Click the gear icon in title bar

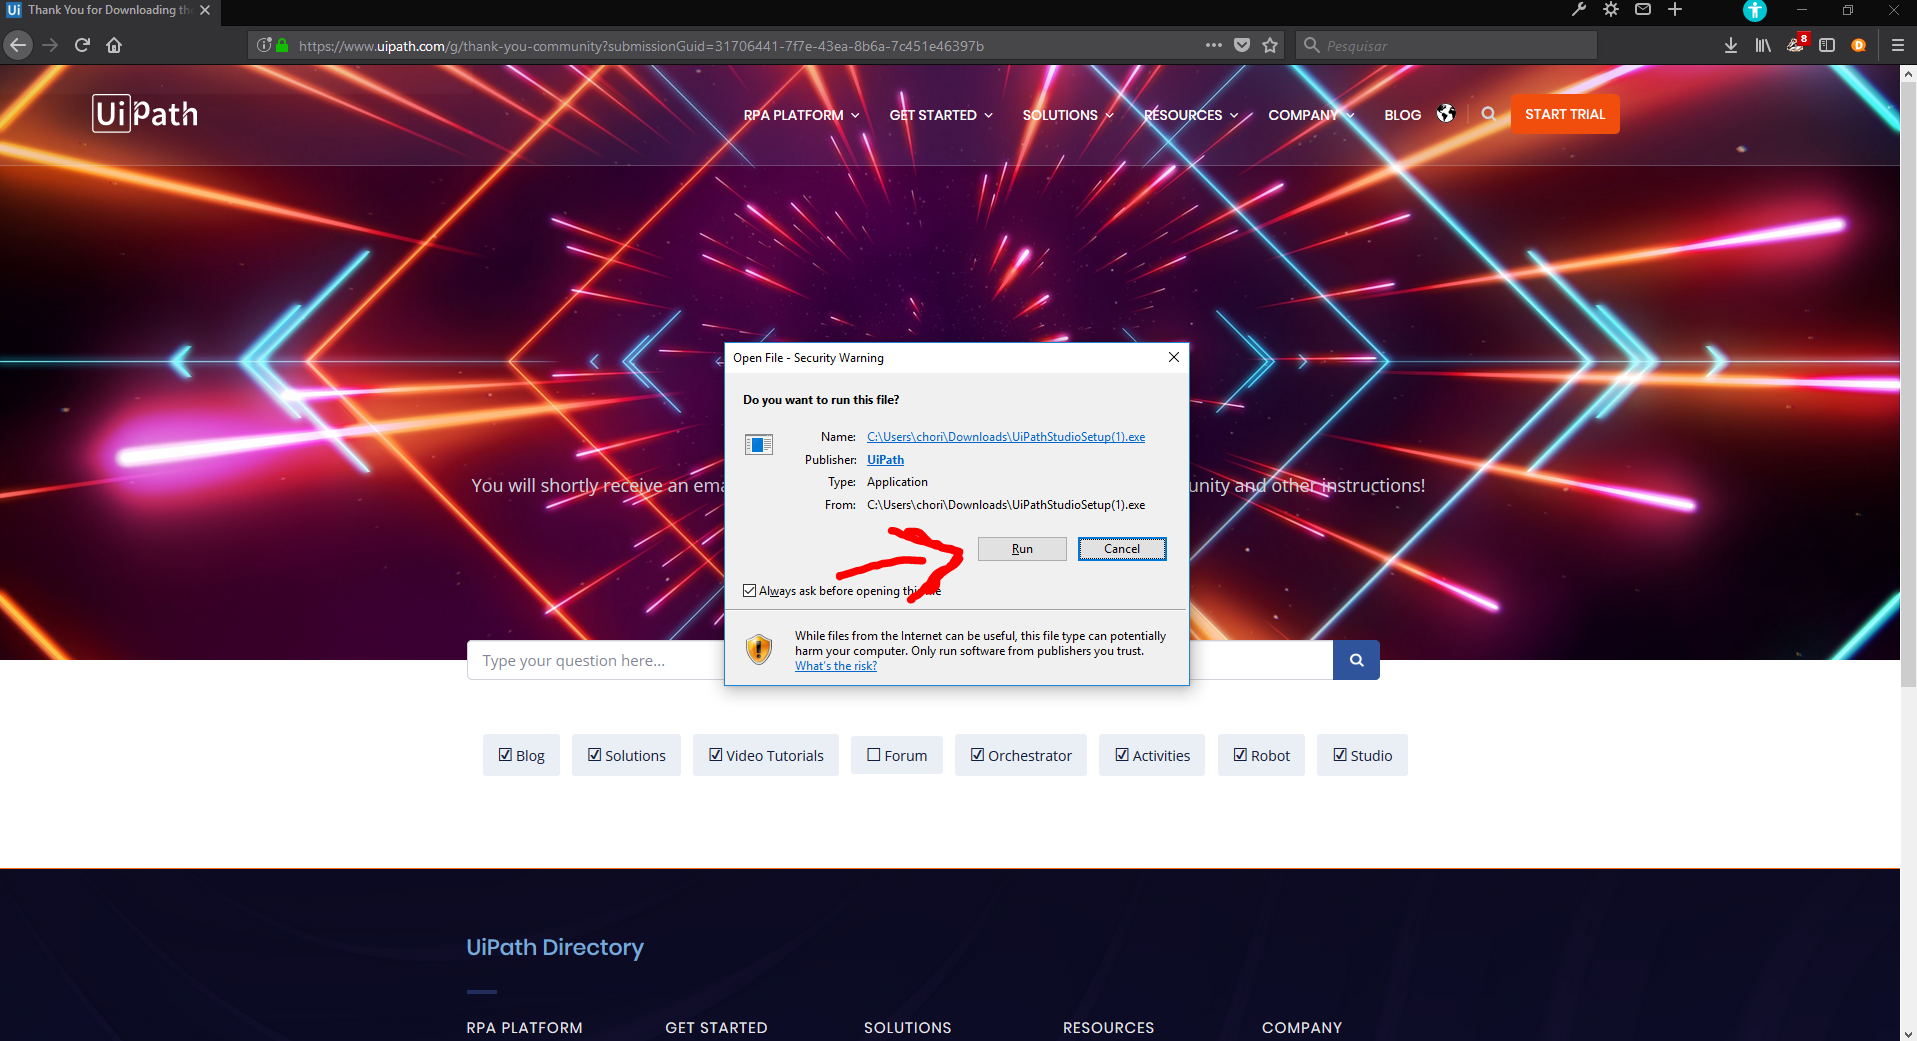coord(1611,10)
